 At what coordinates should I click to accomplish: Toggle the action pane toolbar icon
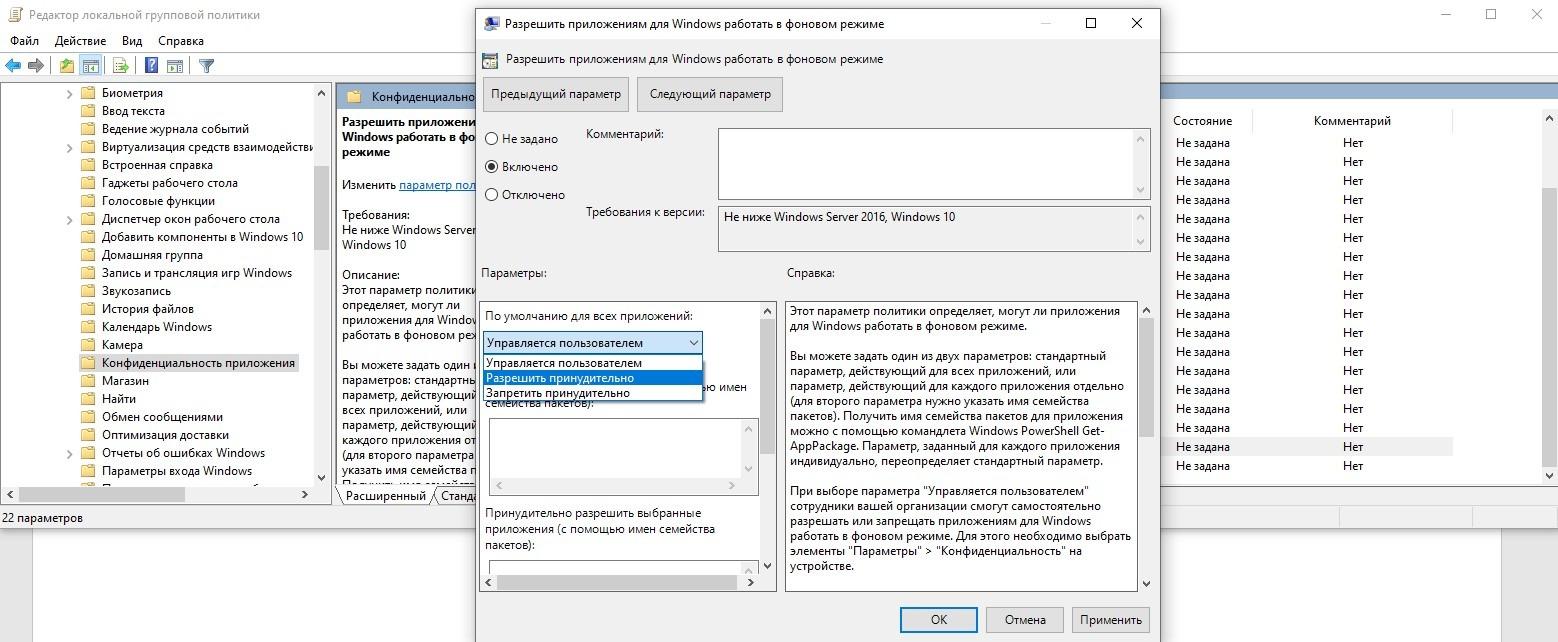(x=175, y=66)
